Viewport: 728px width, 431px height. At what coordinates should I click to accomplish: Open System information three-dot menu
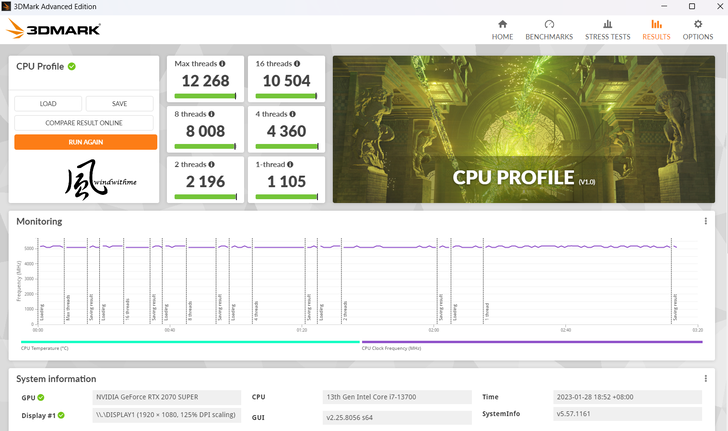705,379
